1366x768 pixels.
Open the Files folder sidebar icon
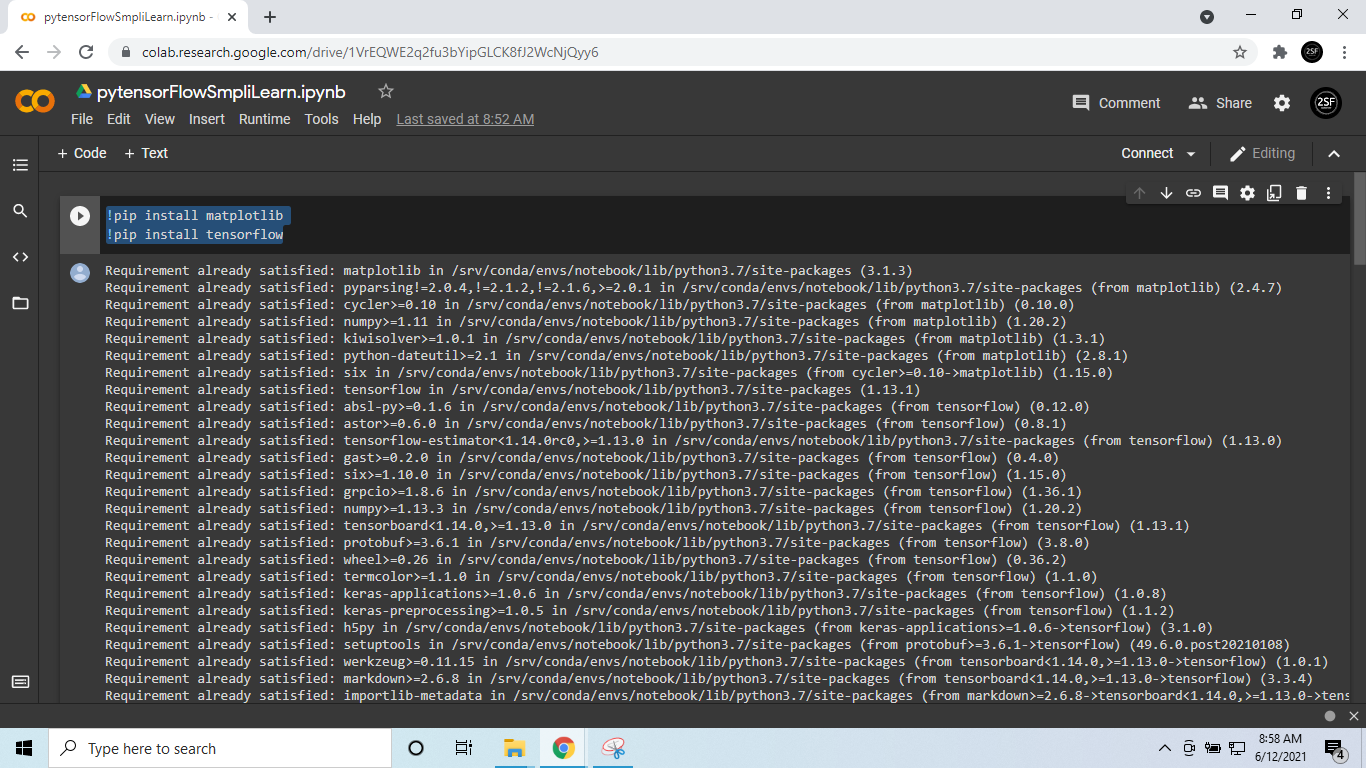[20, 303]
